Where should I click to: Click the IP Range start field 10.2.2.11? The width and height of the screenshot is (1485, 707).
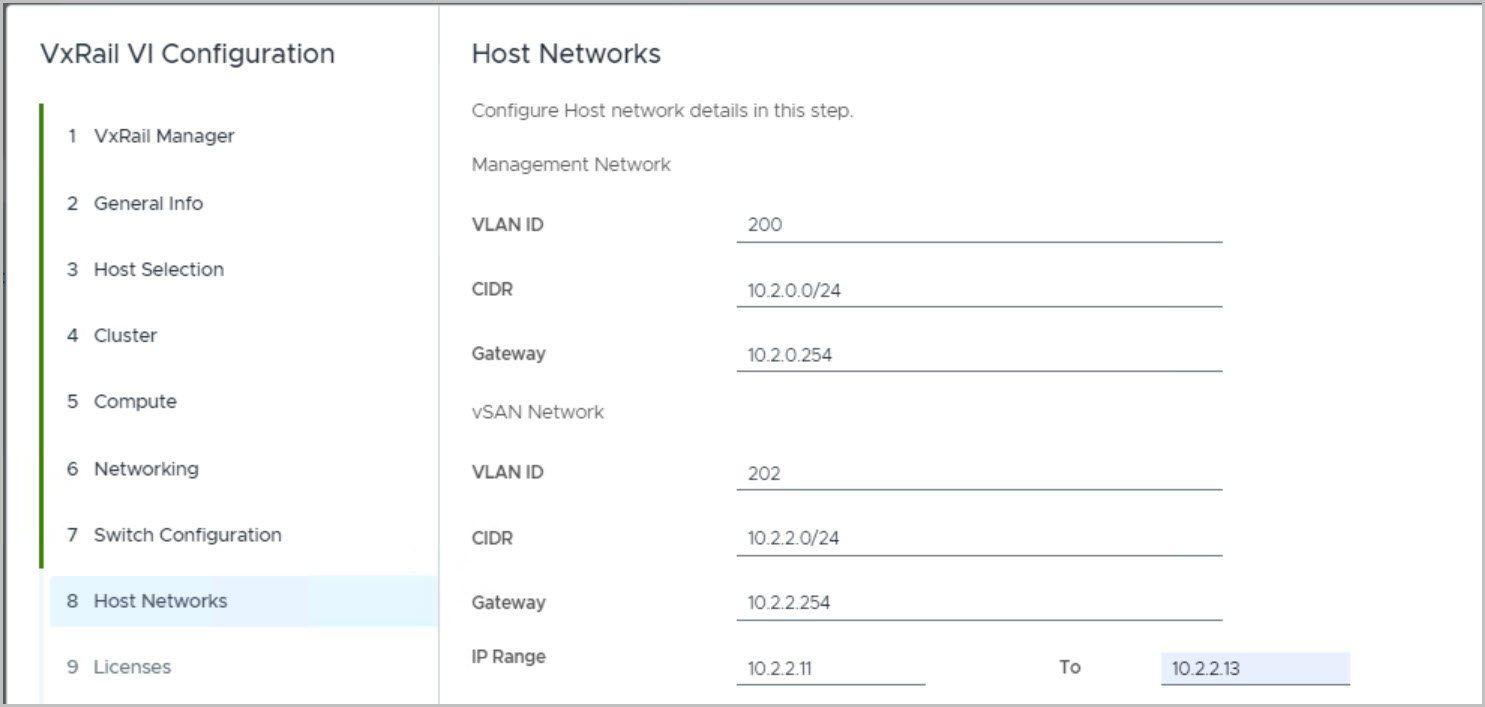pos(830,668)
